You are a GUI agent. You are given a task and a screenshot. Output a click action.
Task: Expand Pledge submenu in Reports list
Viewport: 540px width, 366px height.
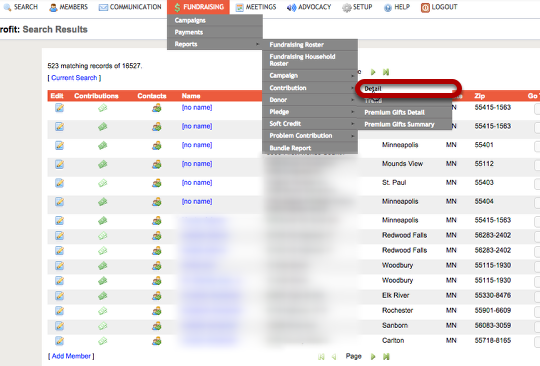pos(310,112)
